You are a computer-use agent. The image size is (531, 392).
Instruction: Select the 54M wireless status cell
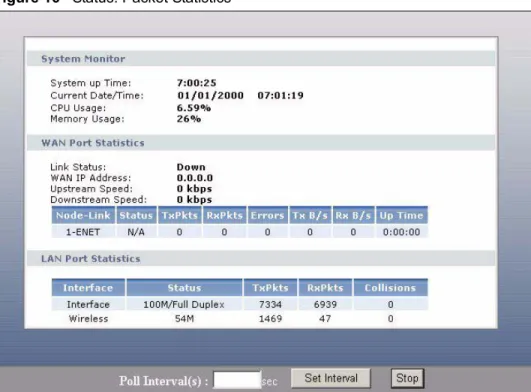pyautogui.click(x=184, y=319)
